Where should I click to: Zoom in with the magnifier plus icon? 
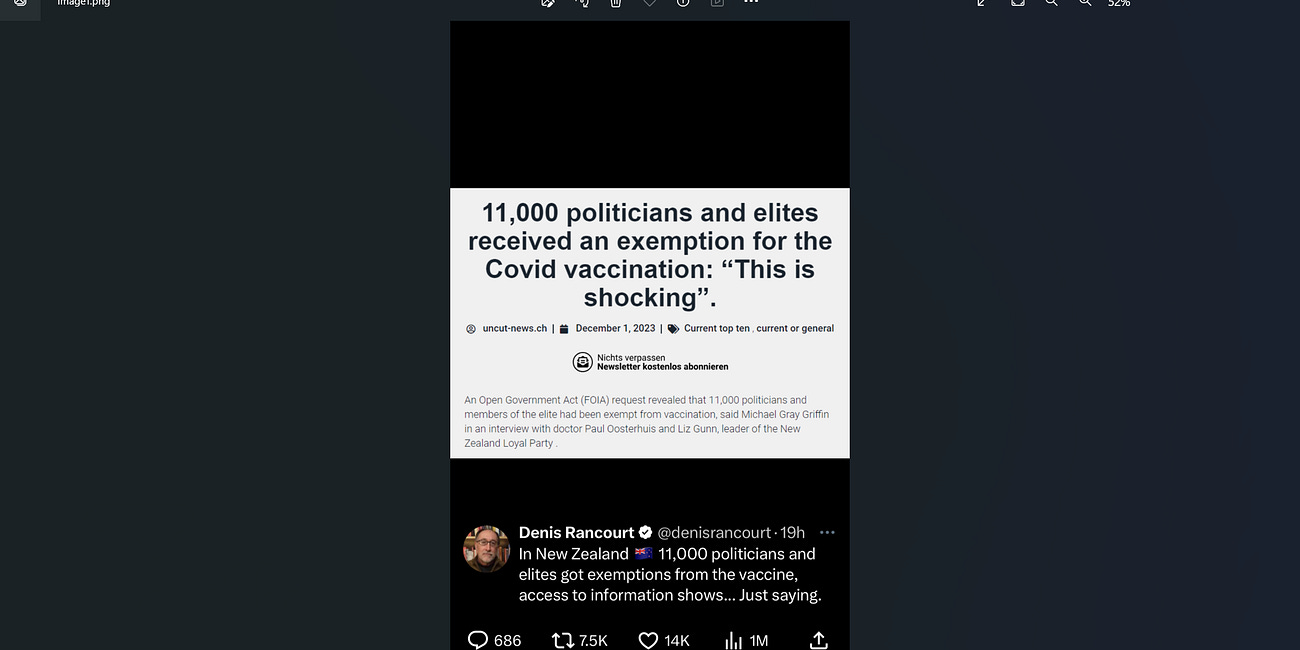click(x=1051, y=4)
